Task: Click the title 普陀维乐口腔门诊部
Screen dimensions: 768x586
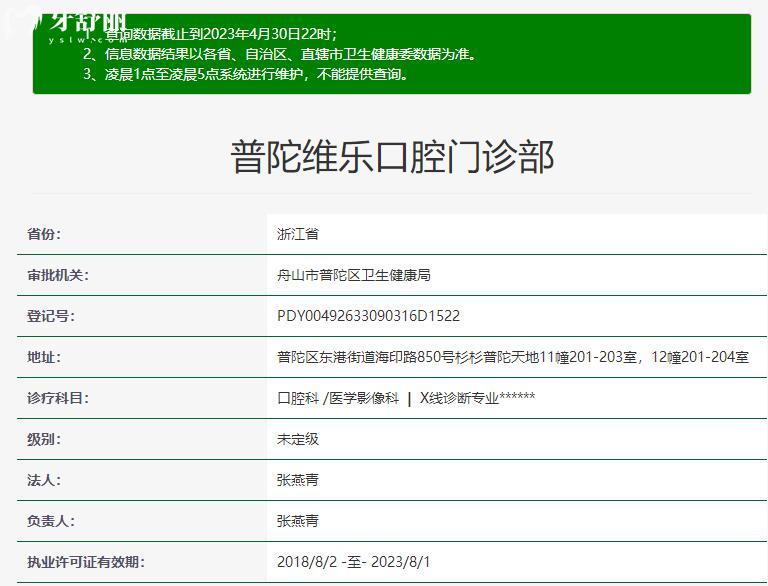Action: [x=392, y=157]
